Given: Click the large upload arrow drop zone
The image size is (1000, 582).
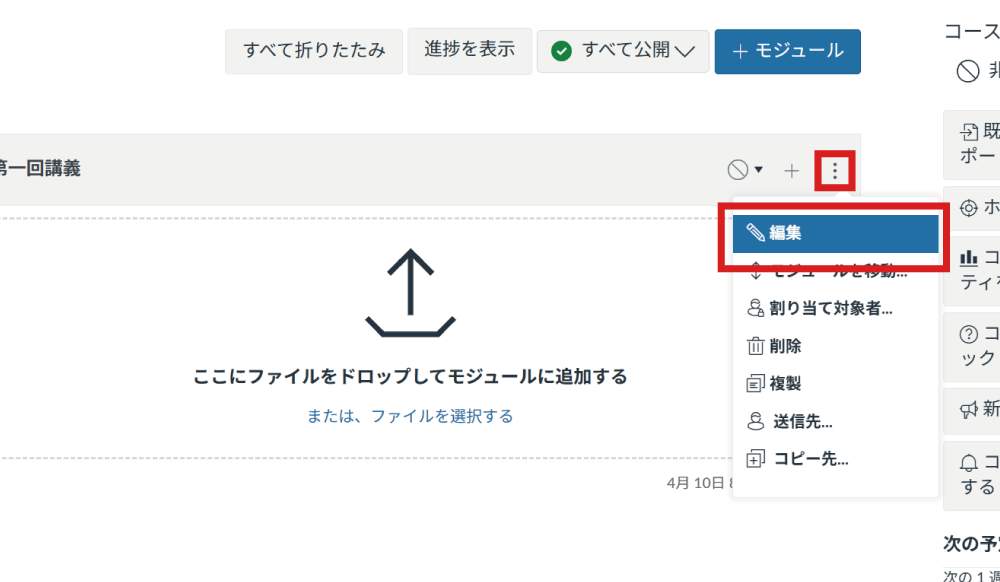Looking at the screenshot, I should click(x=410, y=292).
